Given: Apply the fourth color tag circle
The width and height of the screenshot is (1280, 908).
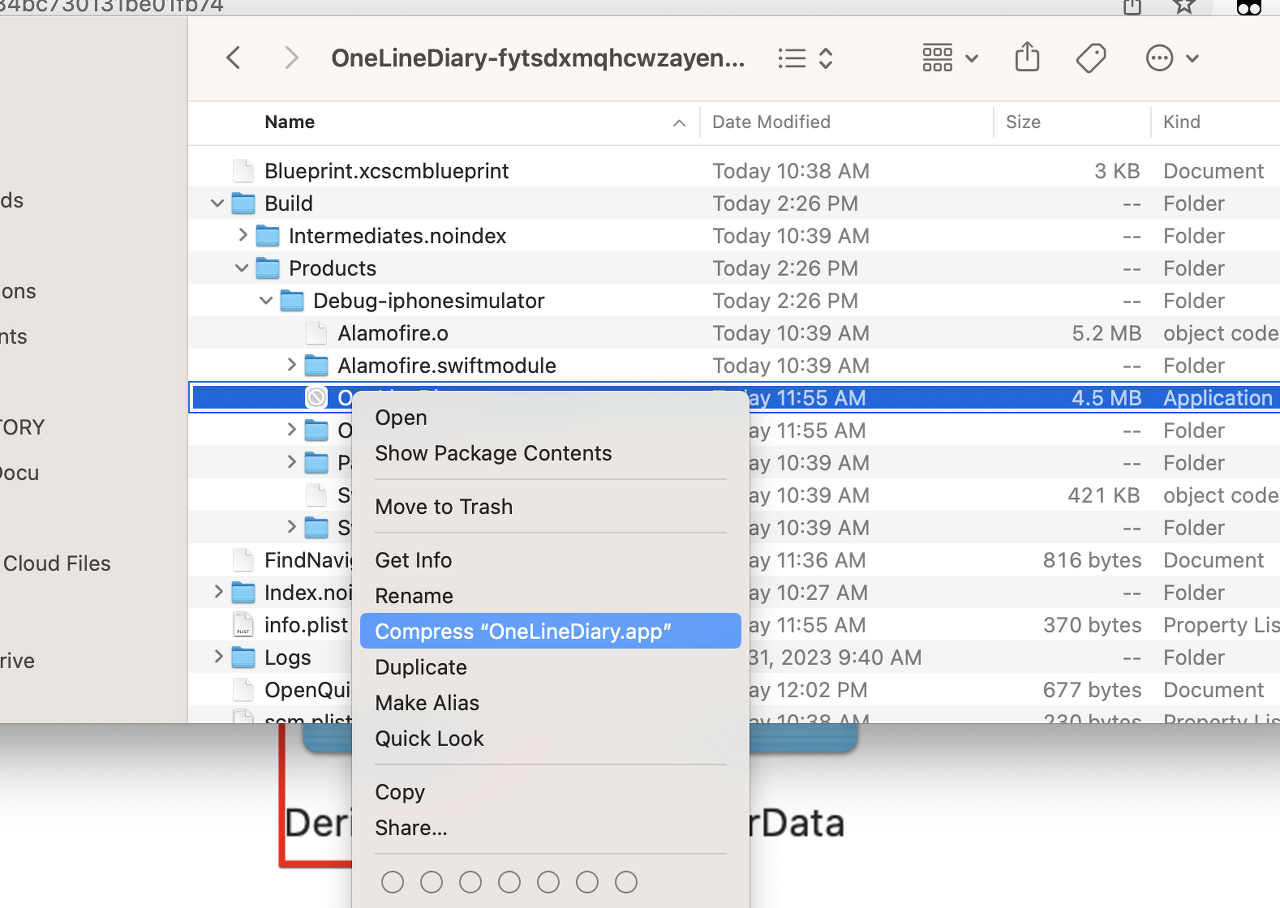Looking at the screenshot, I should (x=509, y=882).
